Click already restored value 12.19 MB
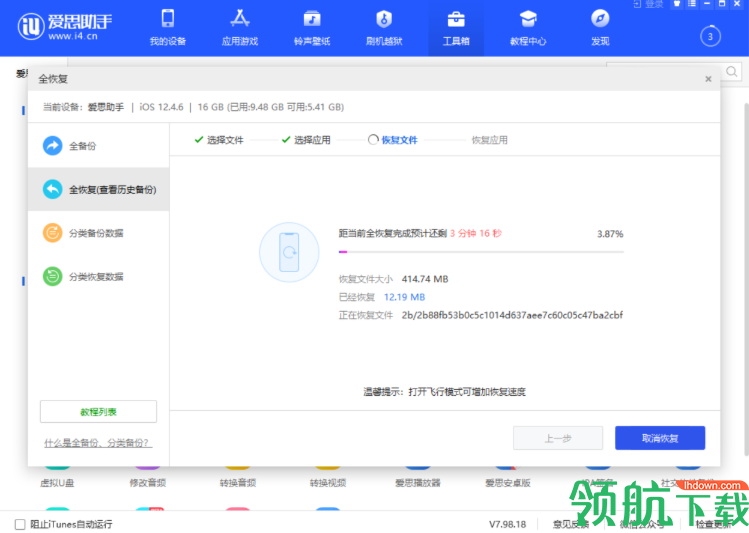 405,297
